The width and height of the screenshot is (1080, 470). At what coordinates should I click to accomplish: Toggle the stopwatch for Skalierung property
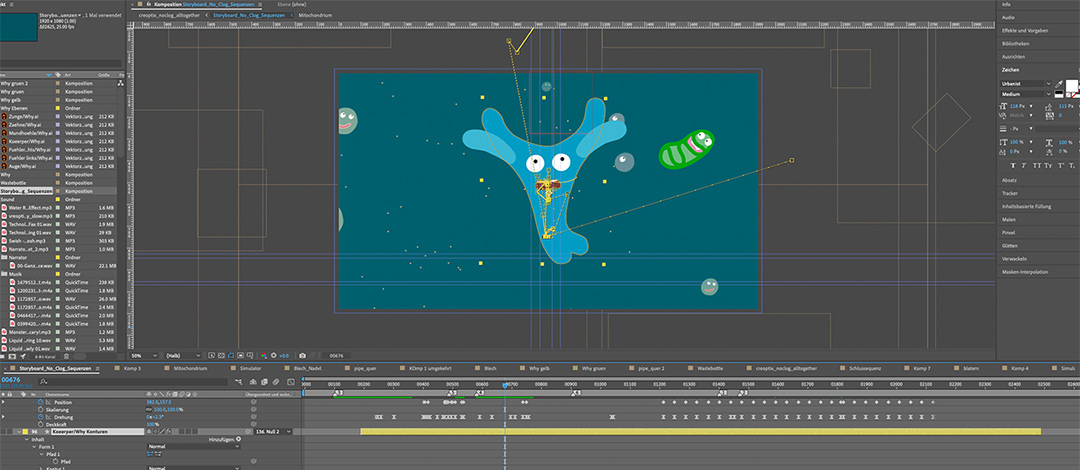(x=41, y=410)
